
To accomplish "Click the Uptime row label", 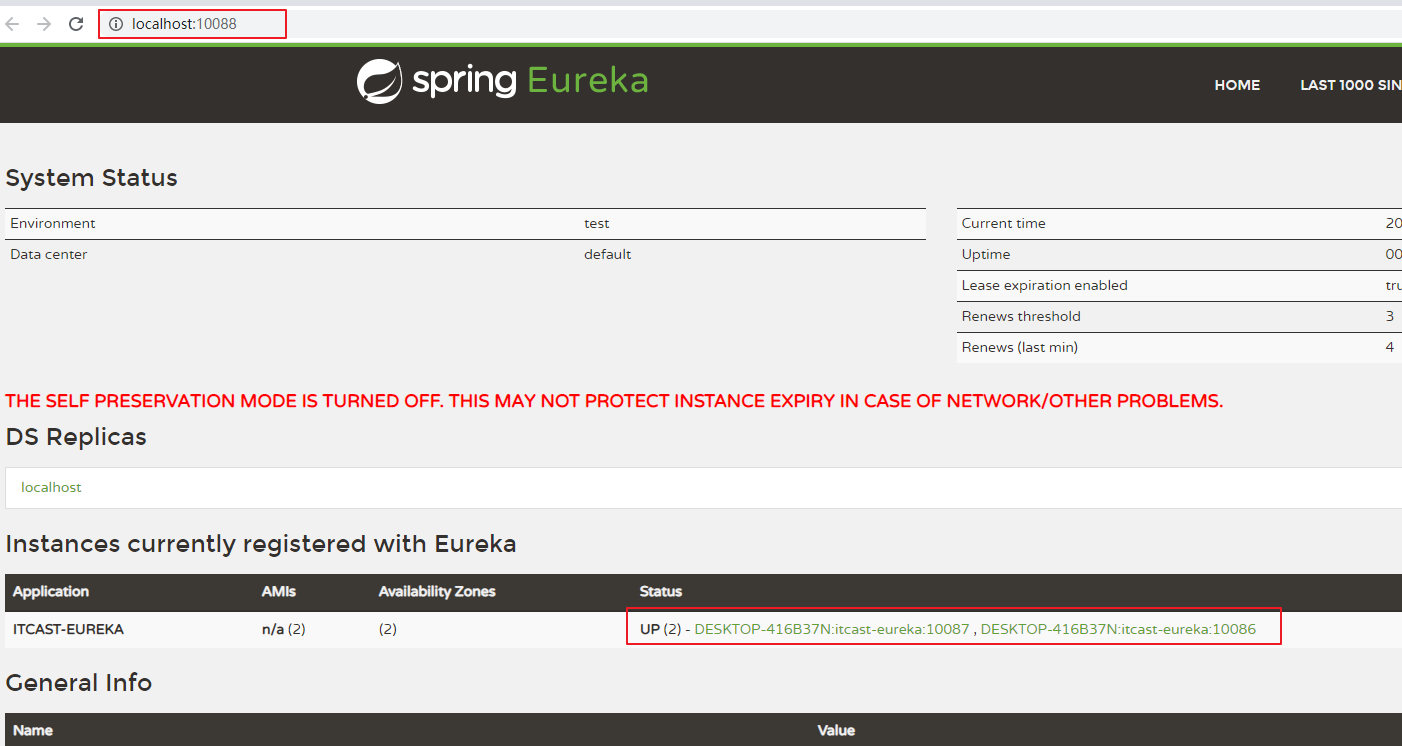I will click(986, 254).
